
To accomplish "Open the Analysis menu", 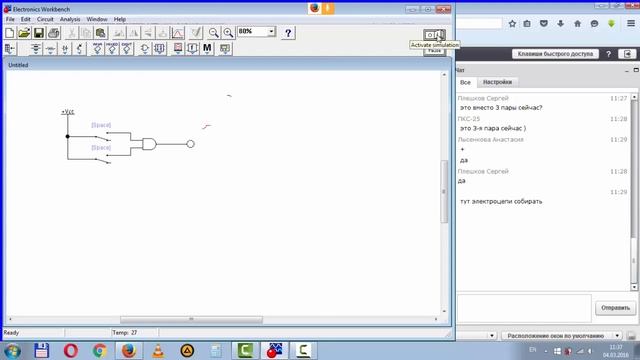I will pyautogui.click(x=70, y=19).
